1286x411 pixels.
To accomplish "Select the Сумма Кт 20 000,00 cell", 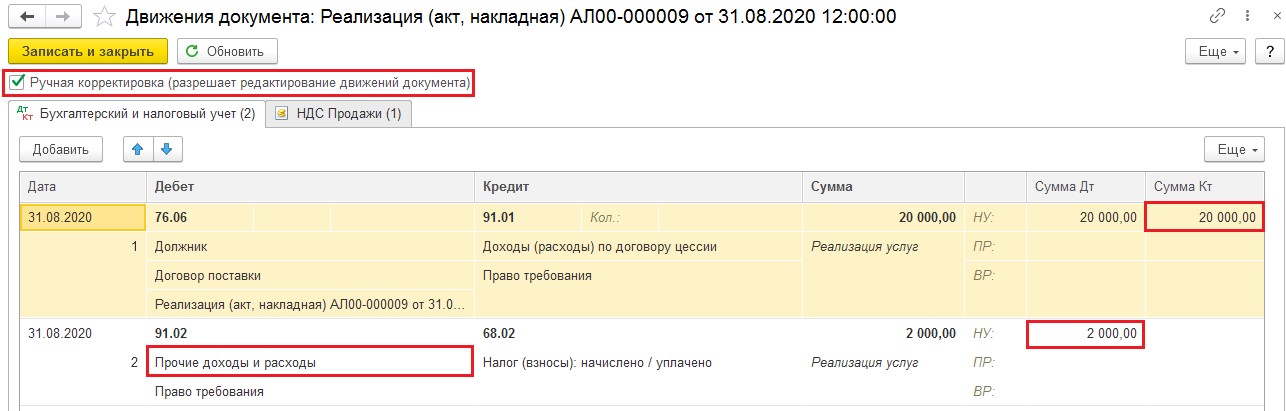I will click(1204, 217).
